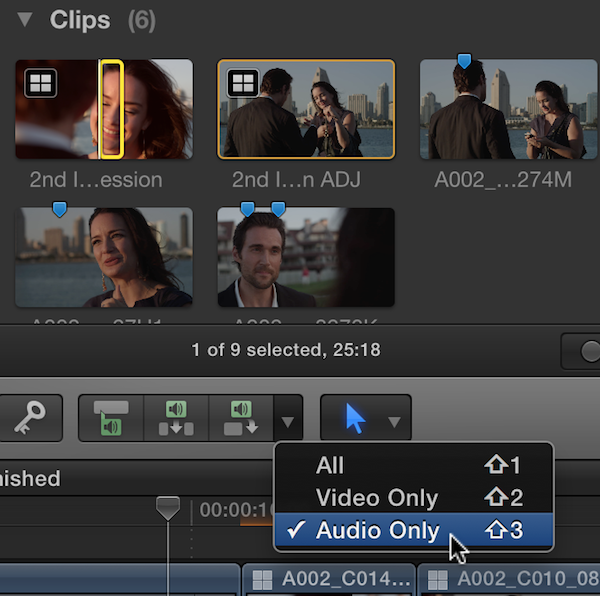The width and height of the screenshot is (600, 596).
Task: Click the append clip to storyline button
Action: tap(241, 418)
